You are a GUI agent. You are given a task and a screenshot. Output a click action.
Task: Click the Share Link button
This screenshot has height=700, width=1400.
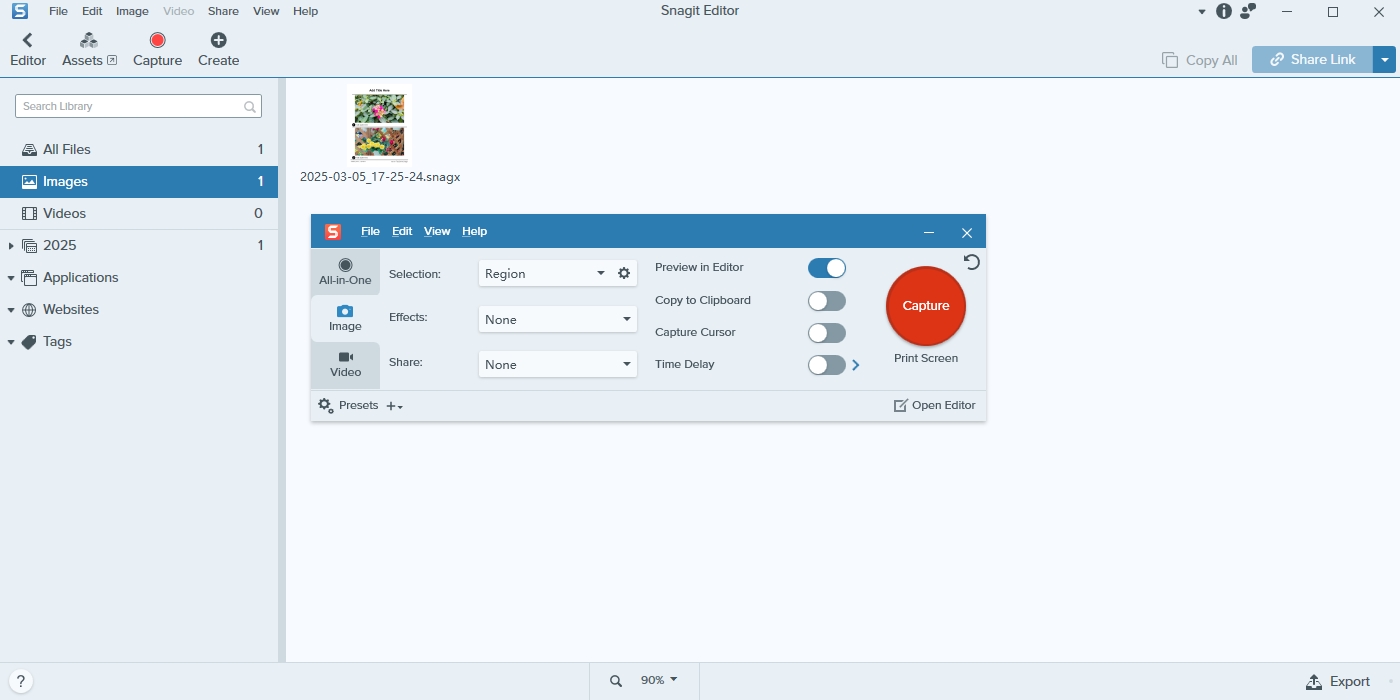[x=1312, y=60]
